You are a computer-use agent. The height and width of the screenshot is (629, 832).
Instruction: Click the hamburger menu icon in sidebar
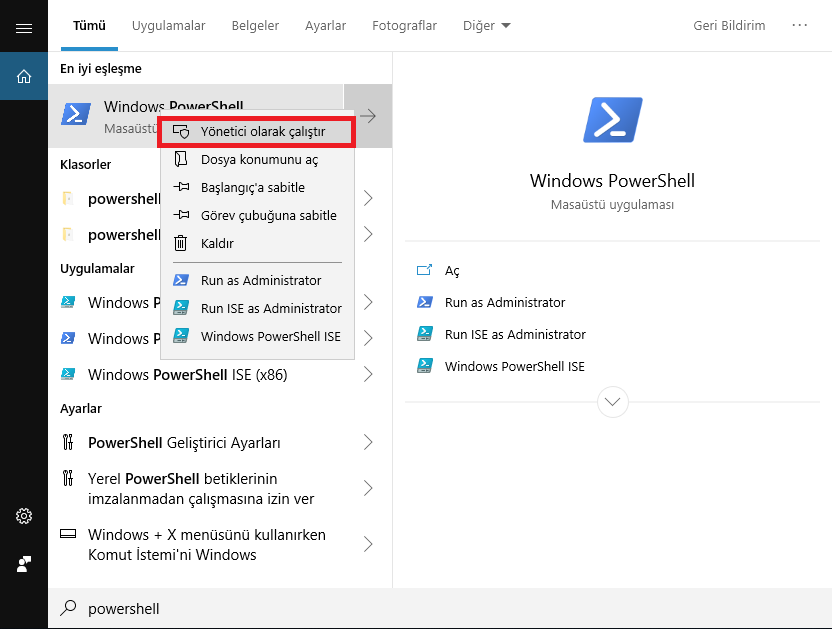point(24,27)
